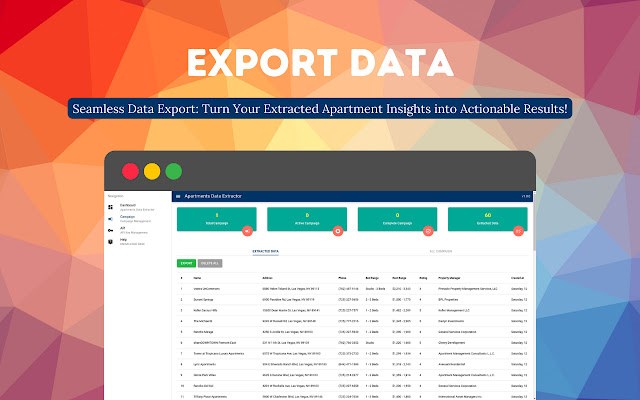The width and height of the screenshot is (640, 400).
Task: Click the round icon on Total Campaign card
Action: click(247, 231)
